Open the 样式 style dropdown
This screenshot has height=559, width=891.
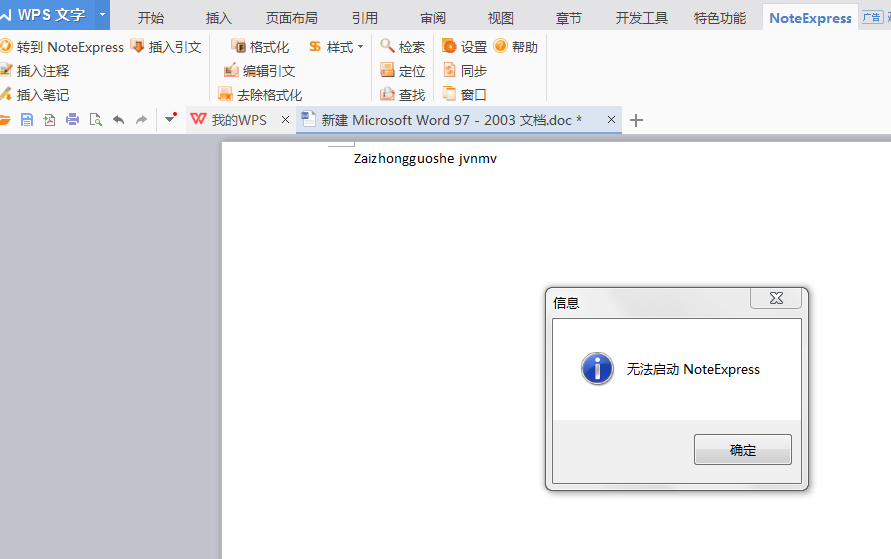point(336,47)
